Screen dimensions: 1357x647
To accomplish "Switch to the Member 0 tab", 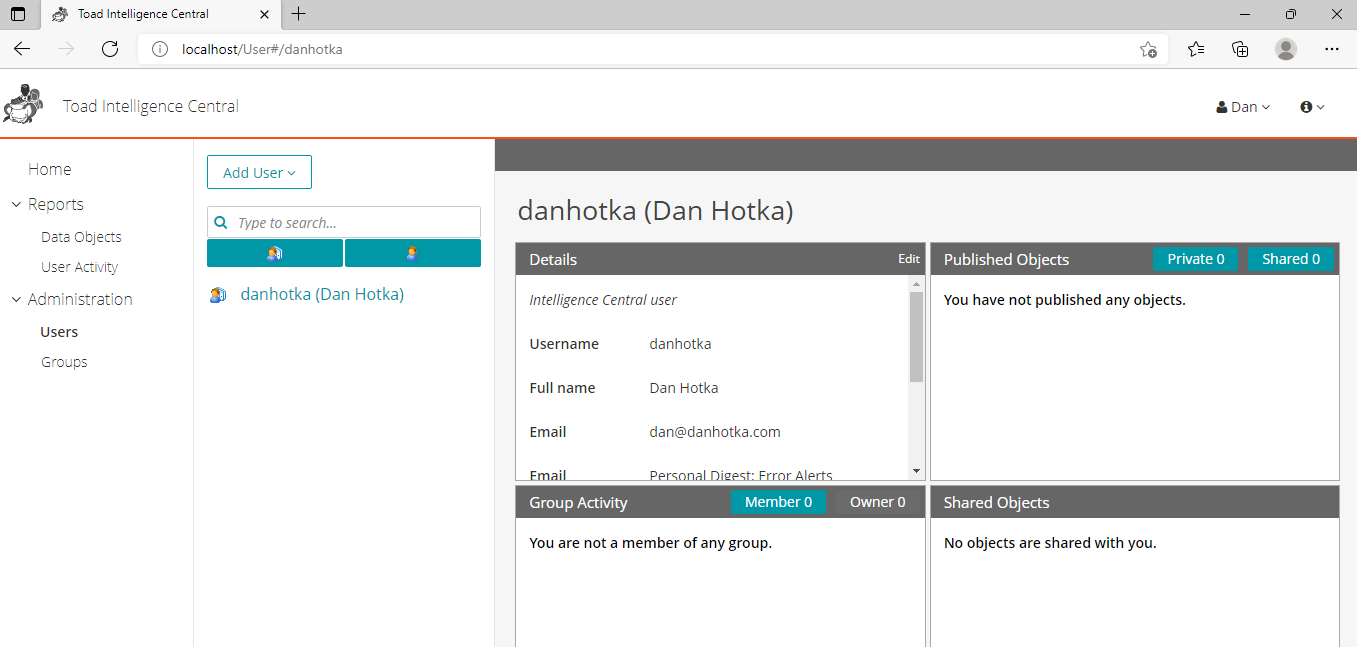I will pyautogui.click(x=779, y=502).
